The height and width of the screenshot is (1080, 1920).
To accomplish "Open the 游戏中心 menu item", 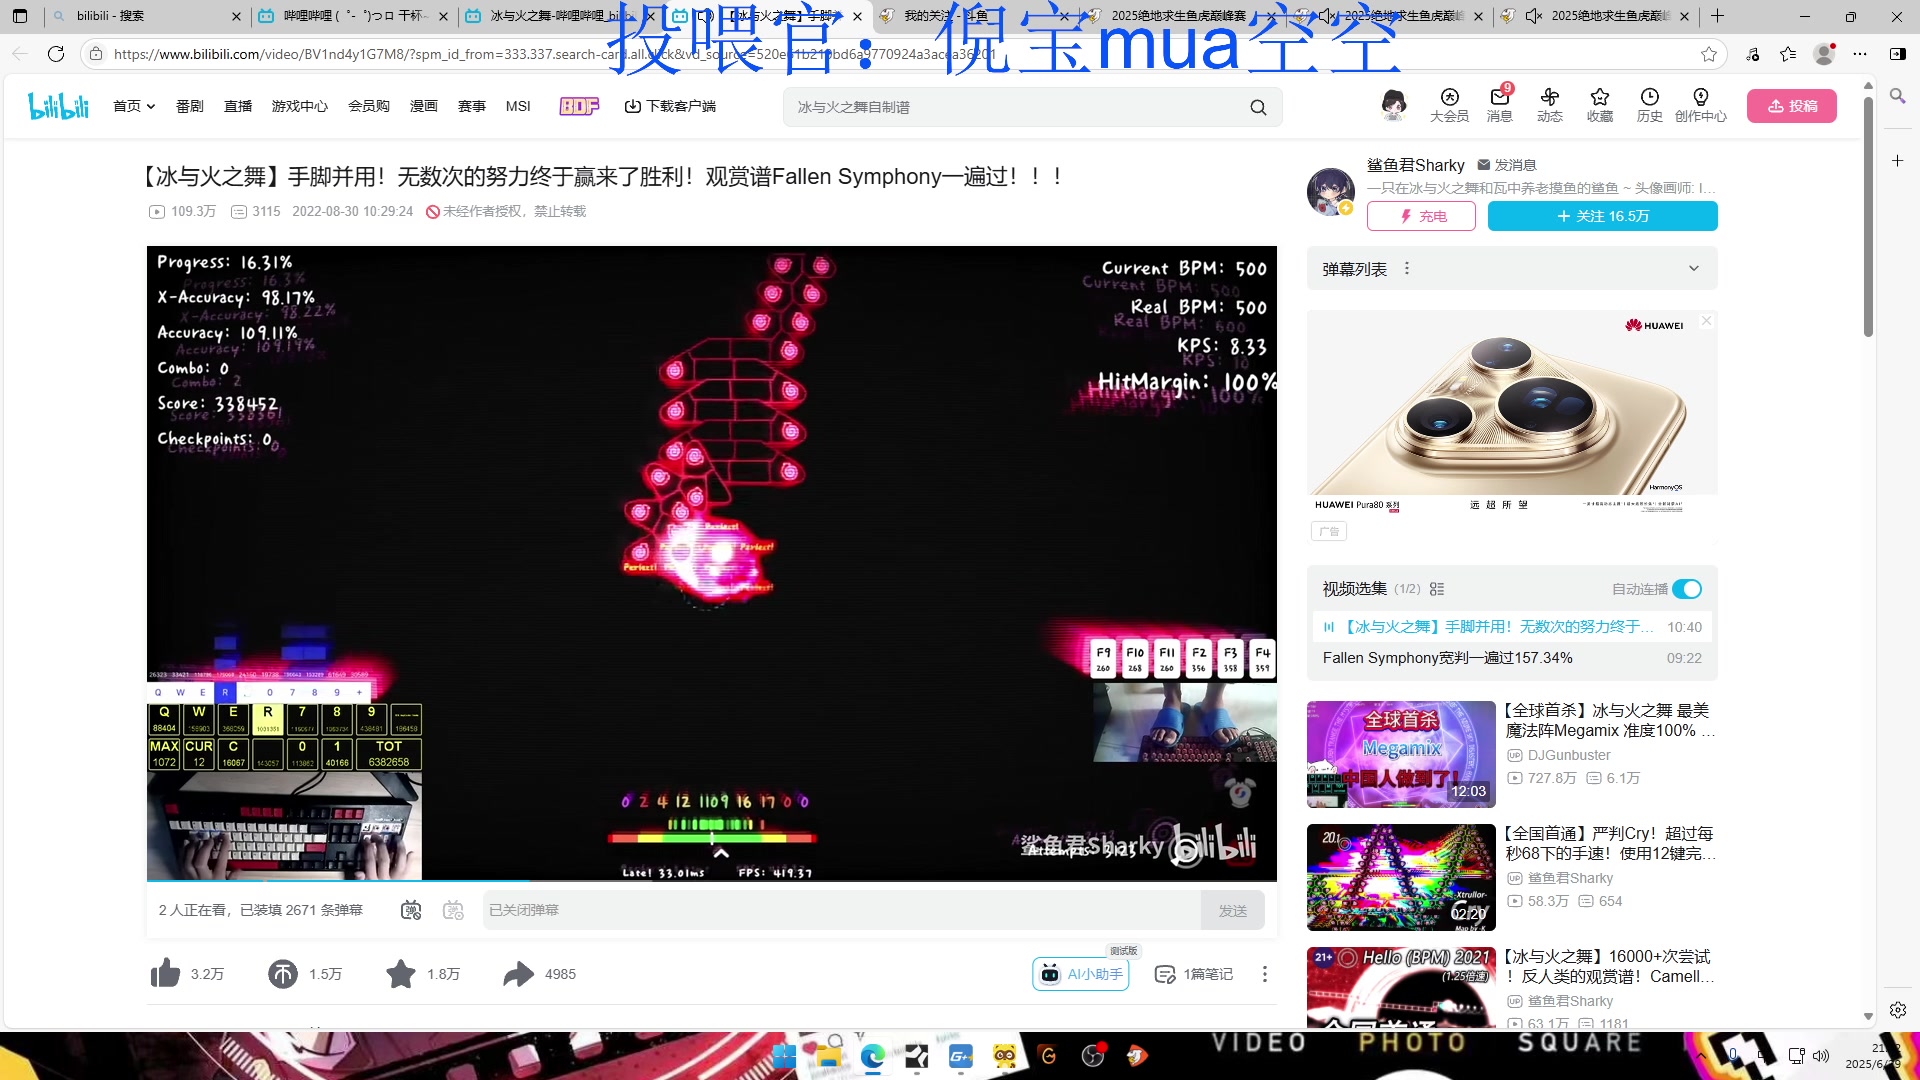I will click(x=300, y=106).
